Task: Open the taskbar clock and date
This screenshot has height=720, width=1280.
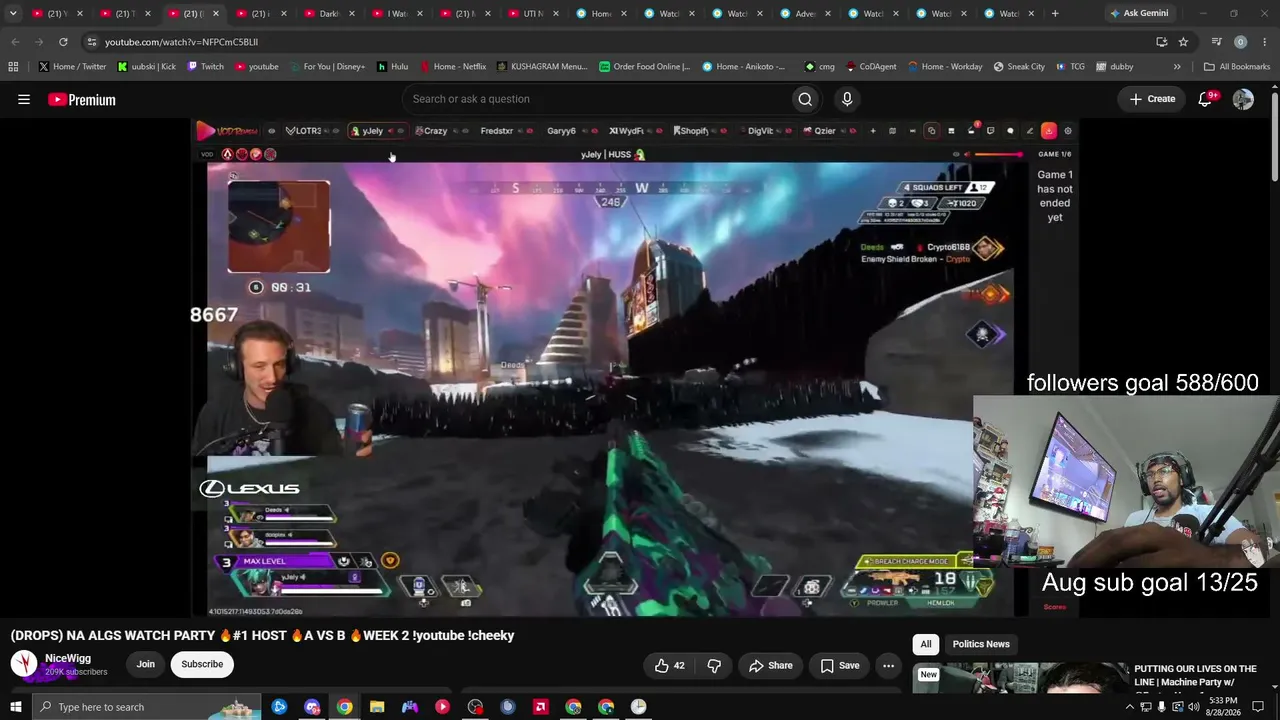Action: [1223, 707]
